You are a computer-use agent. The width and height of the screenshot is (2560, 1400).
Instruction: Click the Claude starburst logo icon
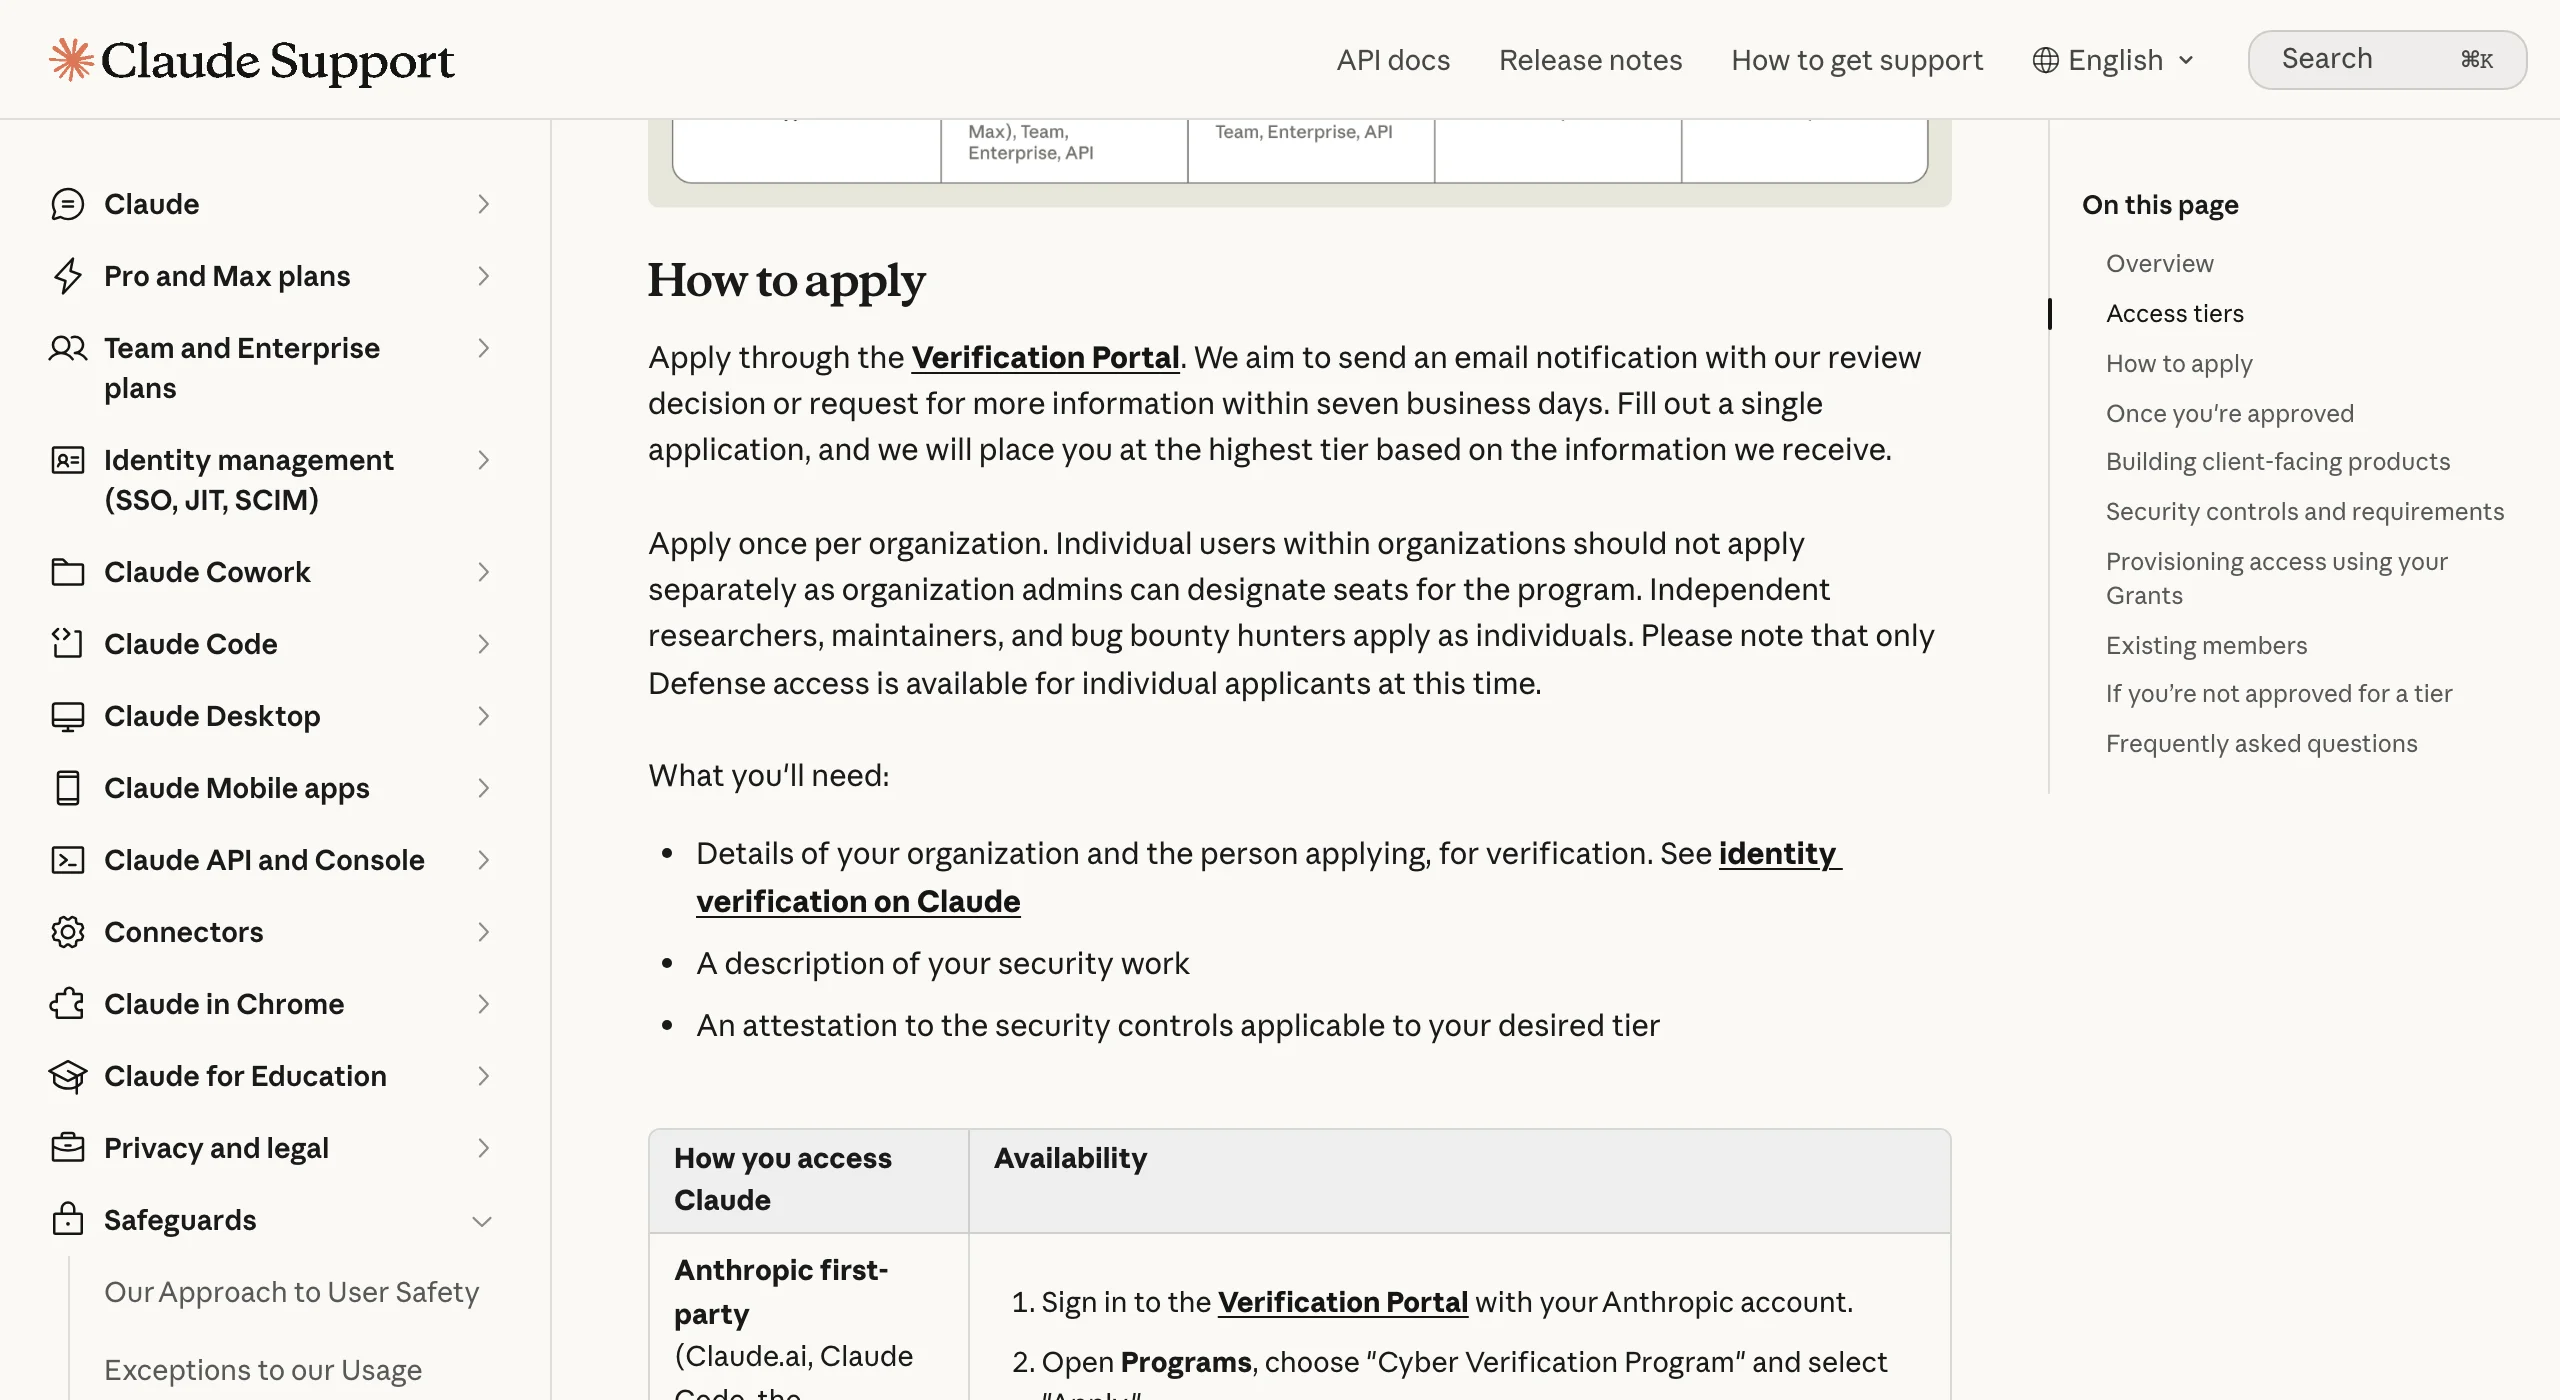point(71,60)
